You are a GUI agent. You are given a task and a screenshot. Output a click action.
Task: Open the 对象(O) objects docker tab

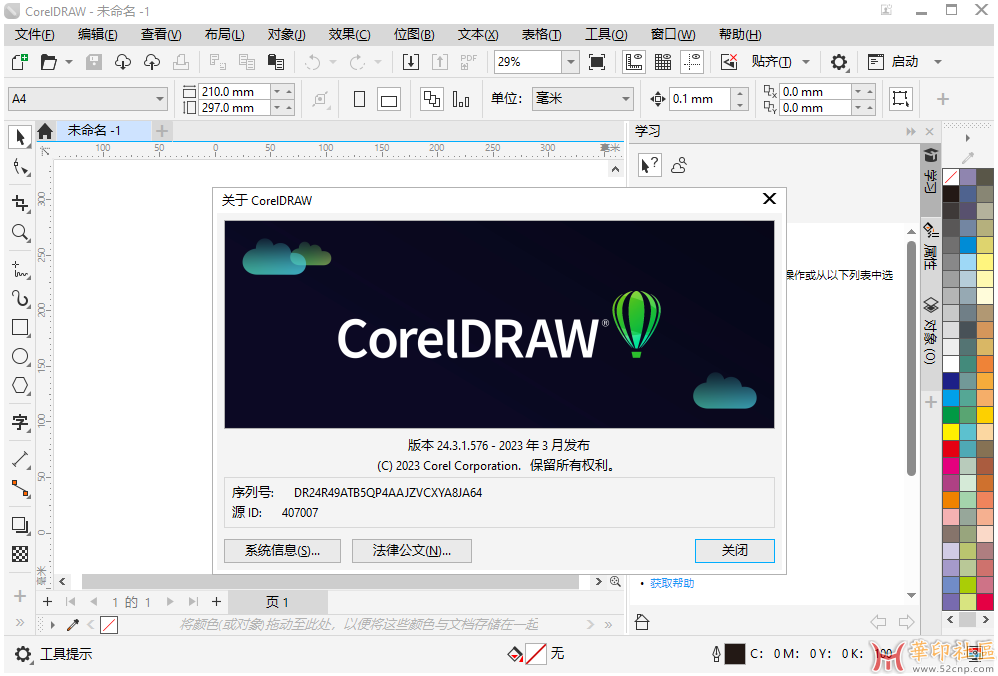pos(930,332)
